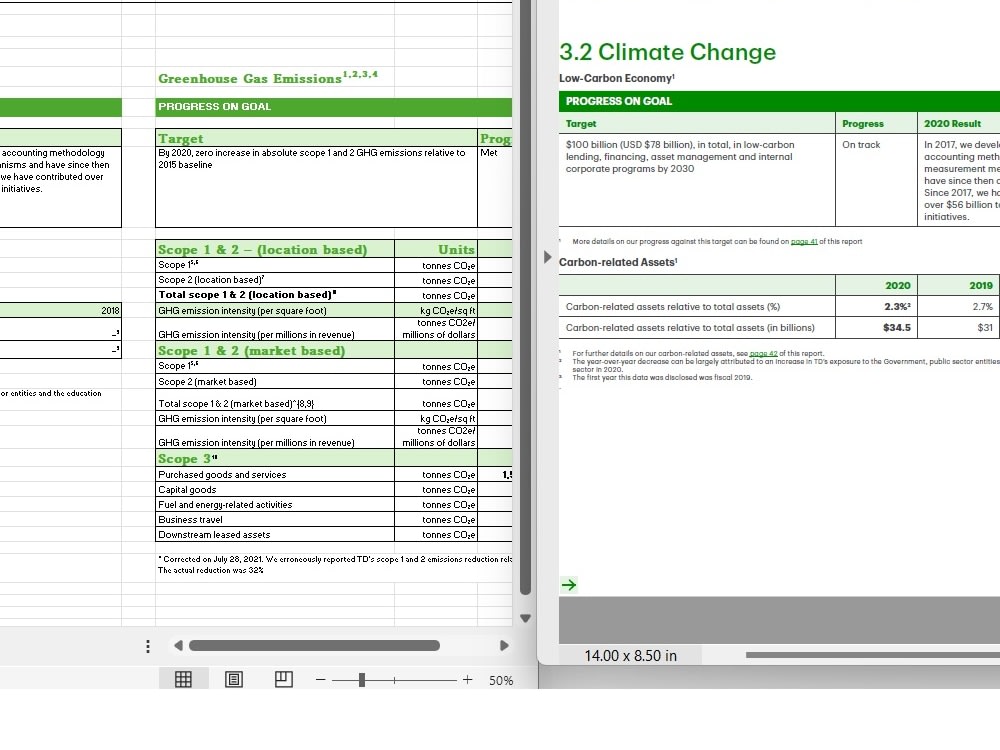Open the 50% zoom level dialog
The image size is (1000, 750).
(x=501, y=680)
